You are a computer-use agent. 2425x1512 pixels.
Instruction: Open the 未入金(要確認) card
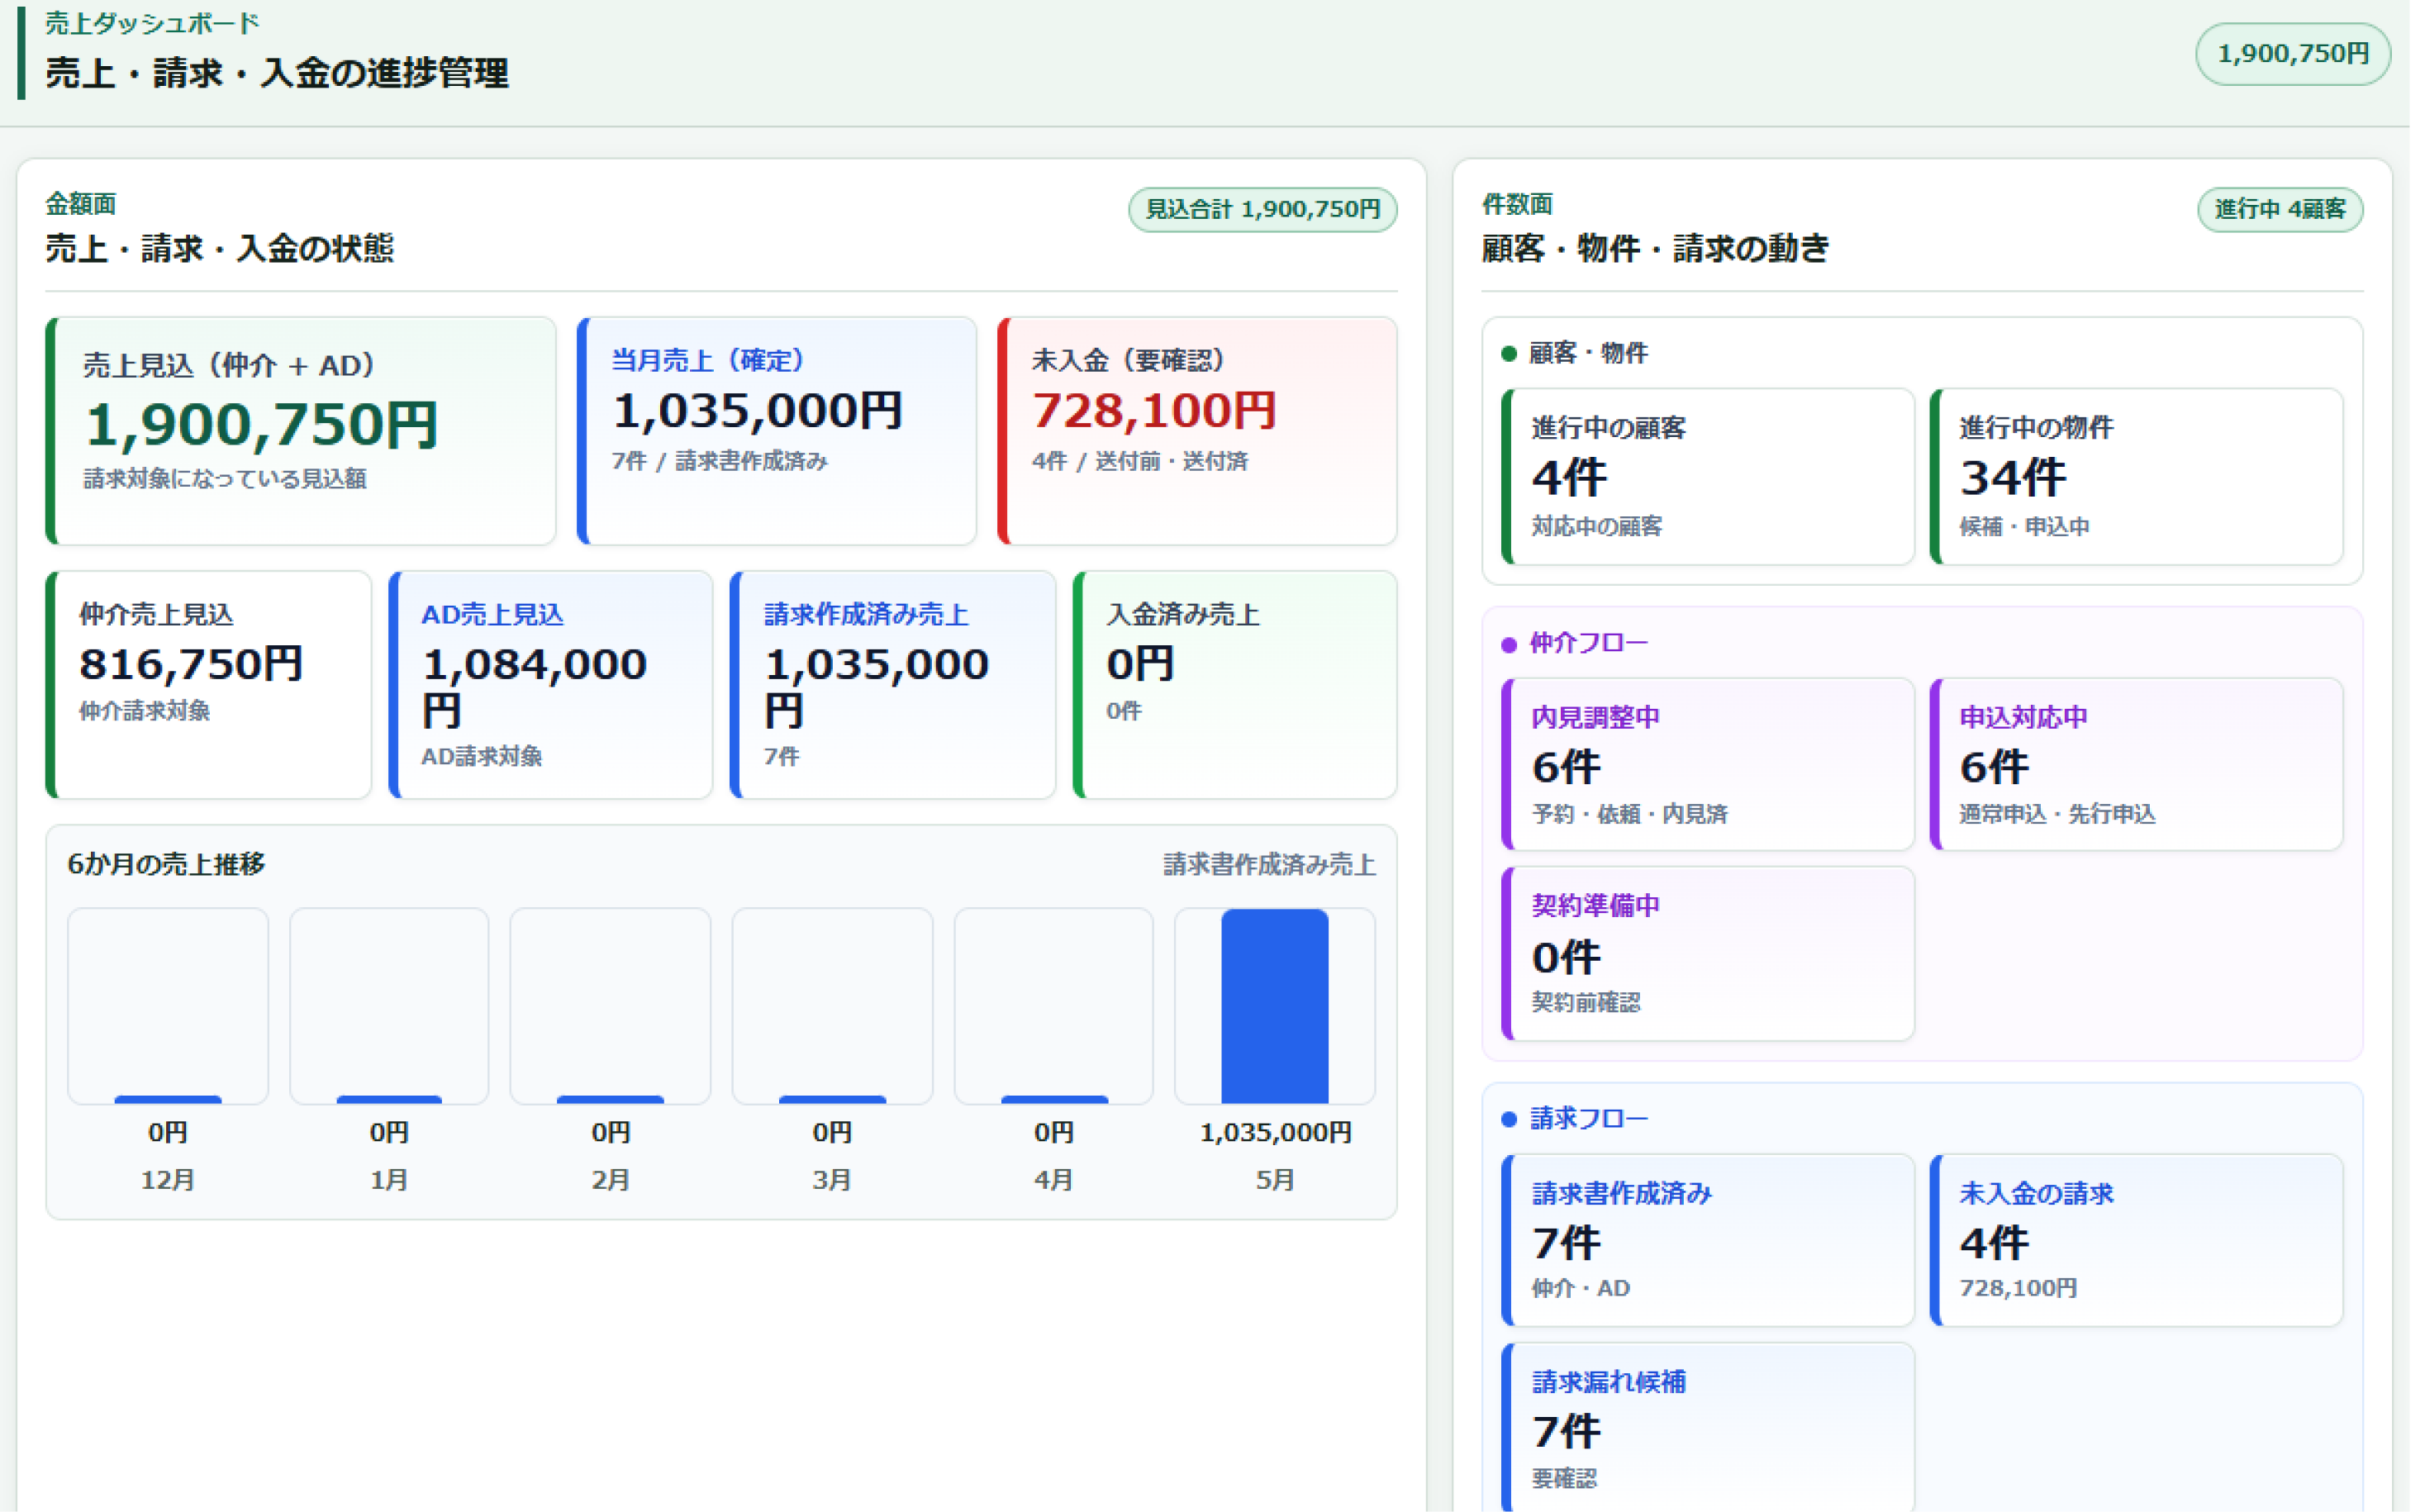(1204, 433)
